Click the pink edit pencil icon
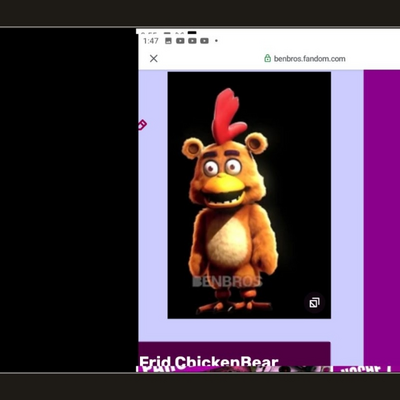The height and width of the screenshot is (400, 400). click(x=142, y=125)
